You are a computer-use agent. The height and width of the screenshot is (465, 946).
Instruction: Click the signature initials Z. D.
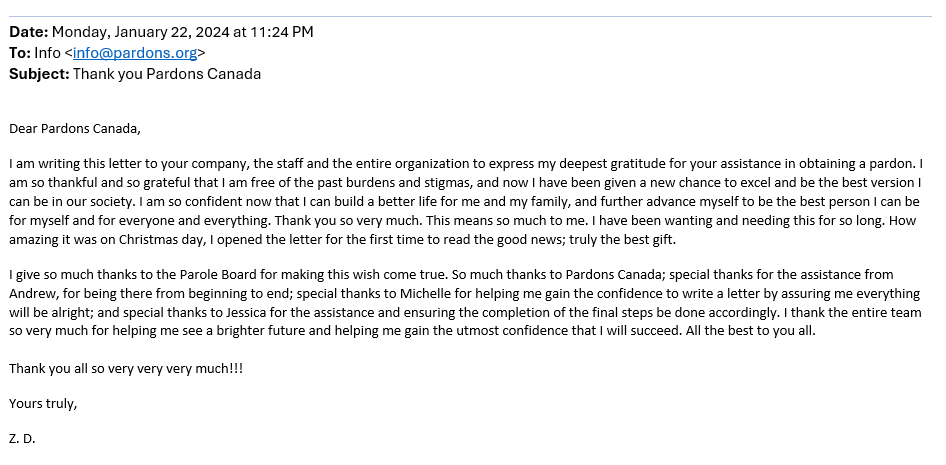pyautogui.click(x=22, y=438)
